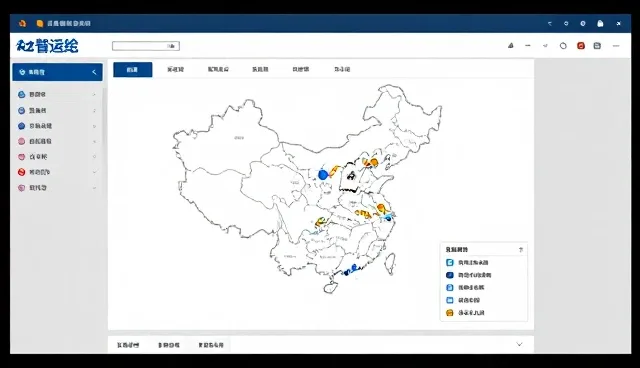The height and width of the screenshot is (368, 640).
Task: Click the faint check-arrow icon in the header toolbar
Action: [545, 46]
